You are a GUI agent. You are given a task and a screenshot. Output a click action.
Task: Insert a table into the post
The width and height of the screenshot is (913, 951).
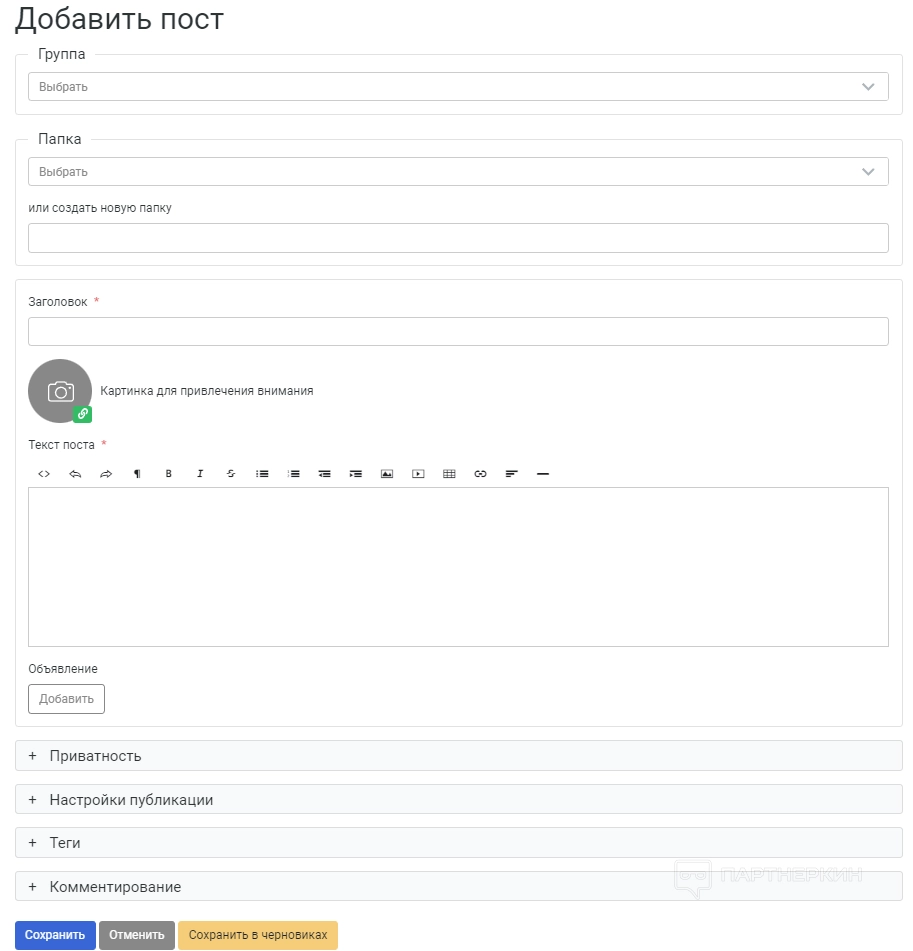pyautogui.click(x=449, y=474)
